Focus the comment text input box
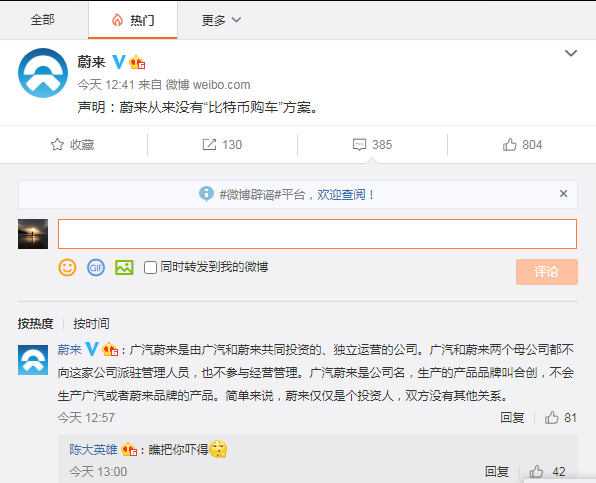596x483 pixels. [x=317, y=234]
